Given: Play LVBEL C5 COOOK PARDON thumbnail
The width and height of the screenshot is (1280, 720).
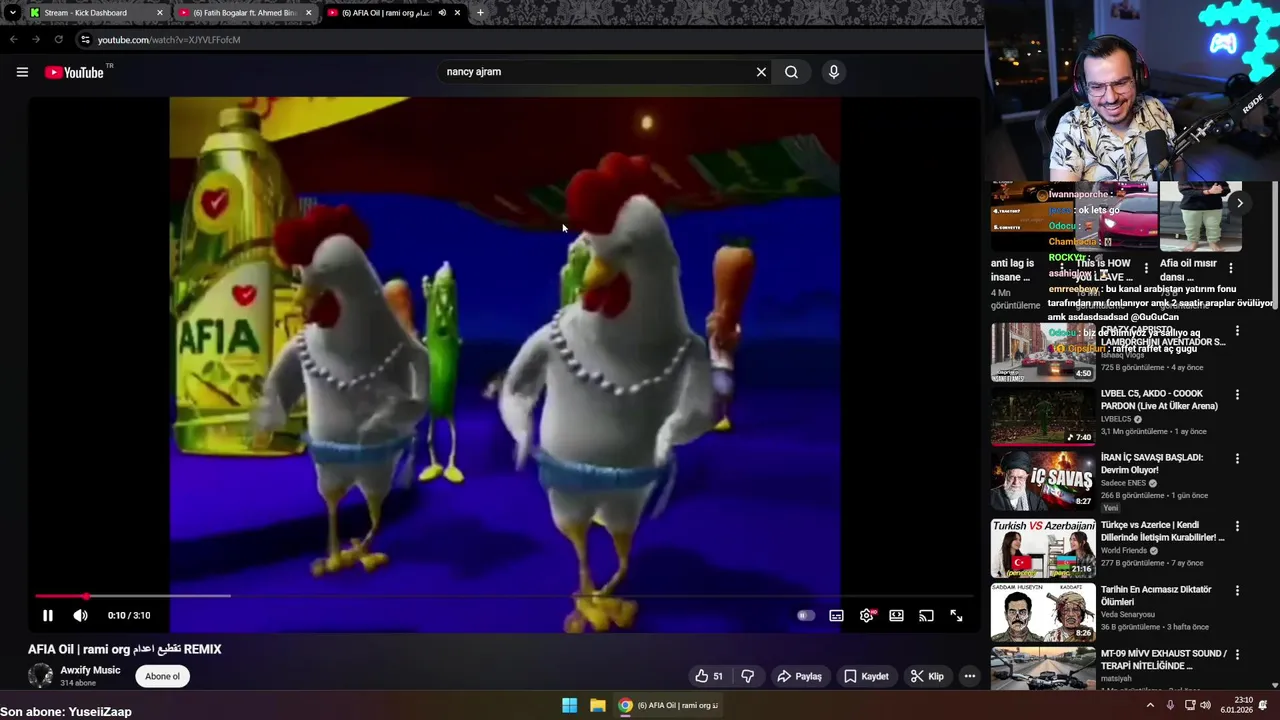Looking at the screenshot, I should (x=1043, y=416).
